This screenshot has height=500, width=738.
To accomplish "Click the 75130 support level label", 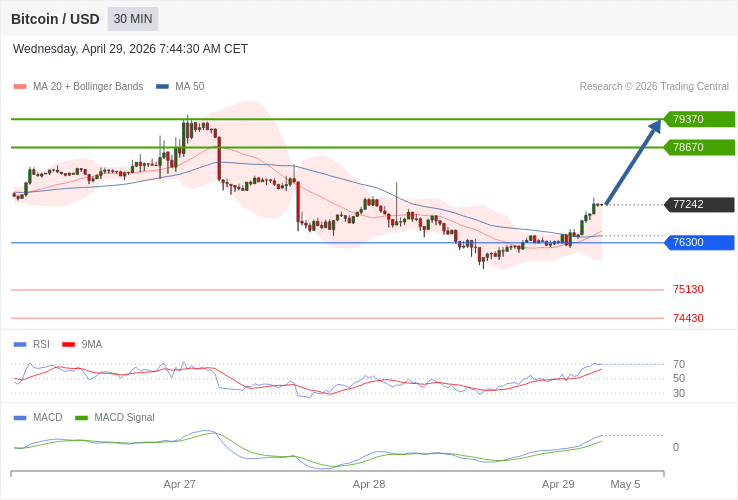I will click(x=688, y=289).
